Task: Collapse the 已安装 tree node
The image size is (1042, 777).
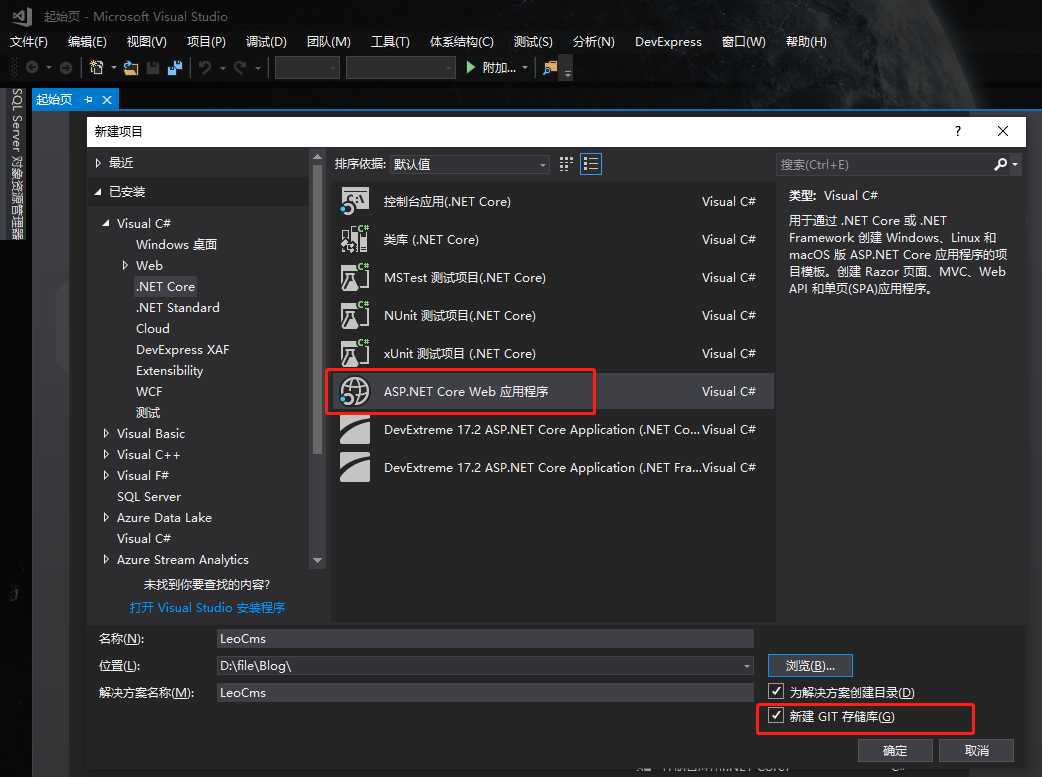Action: pos(98,191)
